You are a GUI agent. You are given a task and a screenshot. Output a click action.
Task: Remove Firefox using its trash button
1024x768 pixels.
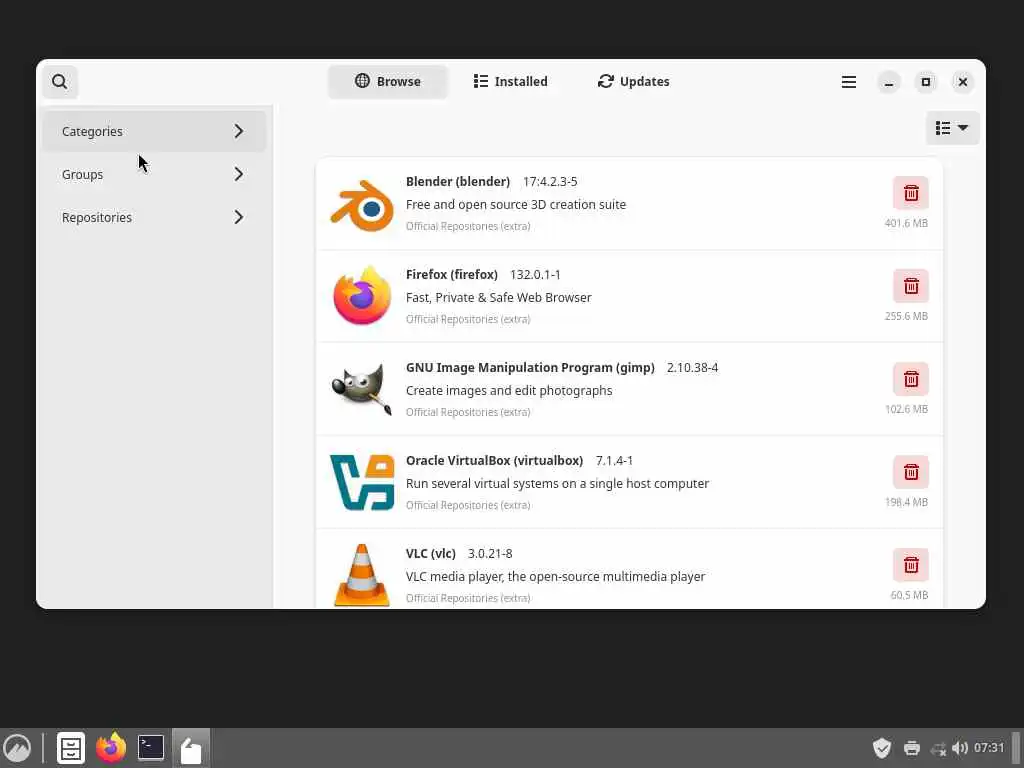(x=910, y=286)
